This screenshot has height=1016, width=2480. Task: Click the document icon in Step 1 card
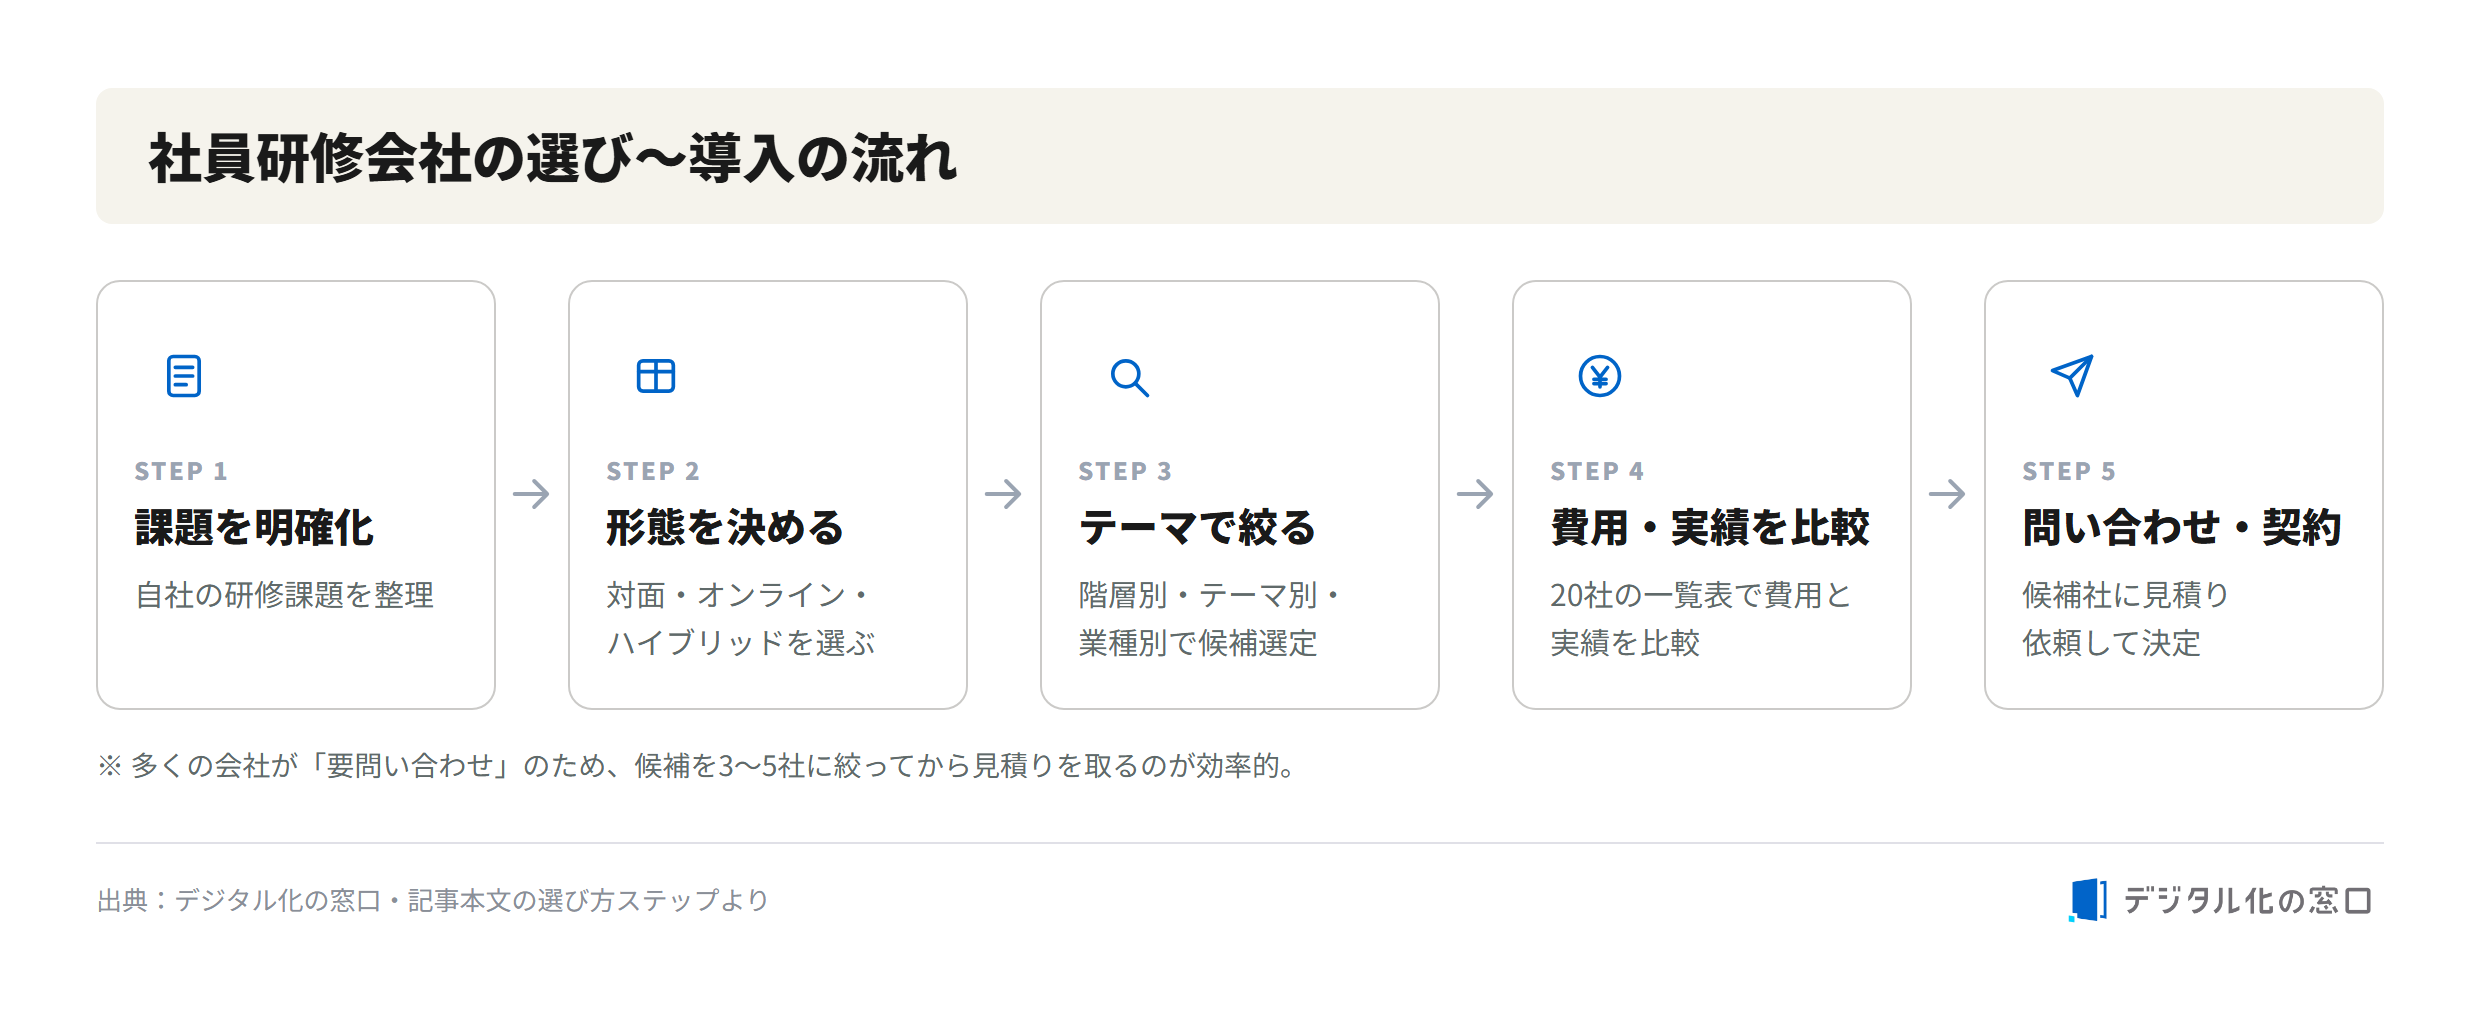[184, 376]
